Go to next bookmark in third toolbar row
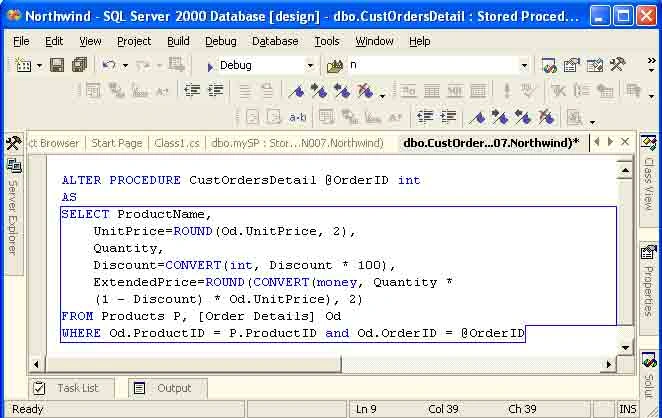662x418 pixels. click(500, 117)
